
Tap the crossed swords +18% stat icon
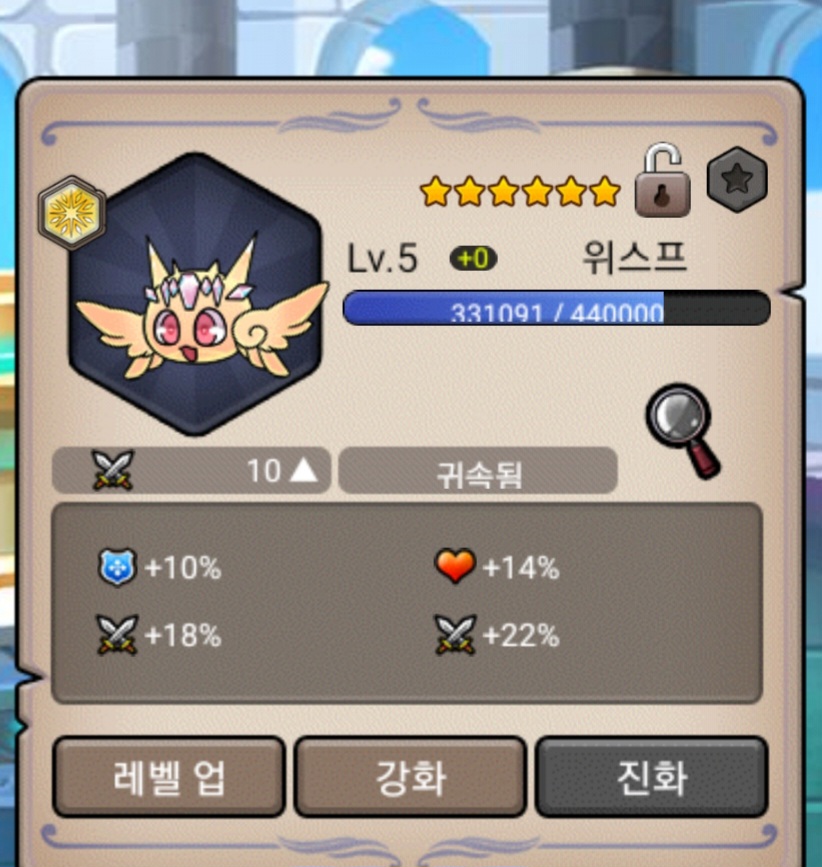coord(117,635)
